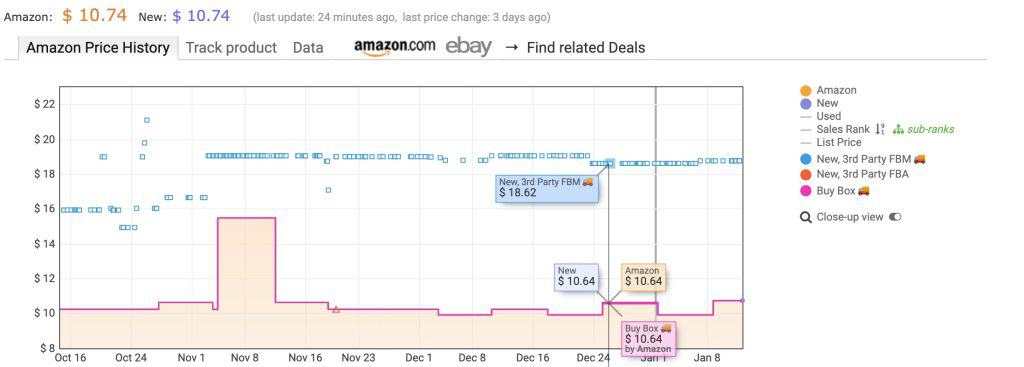The width and height of the screenshot is (1024, 367).
Task: Open the Data tab
Action: coord(308,48)
